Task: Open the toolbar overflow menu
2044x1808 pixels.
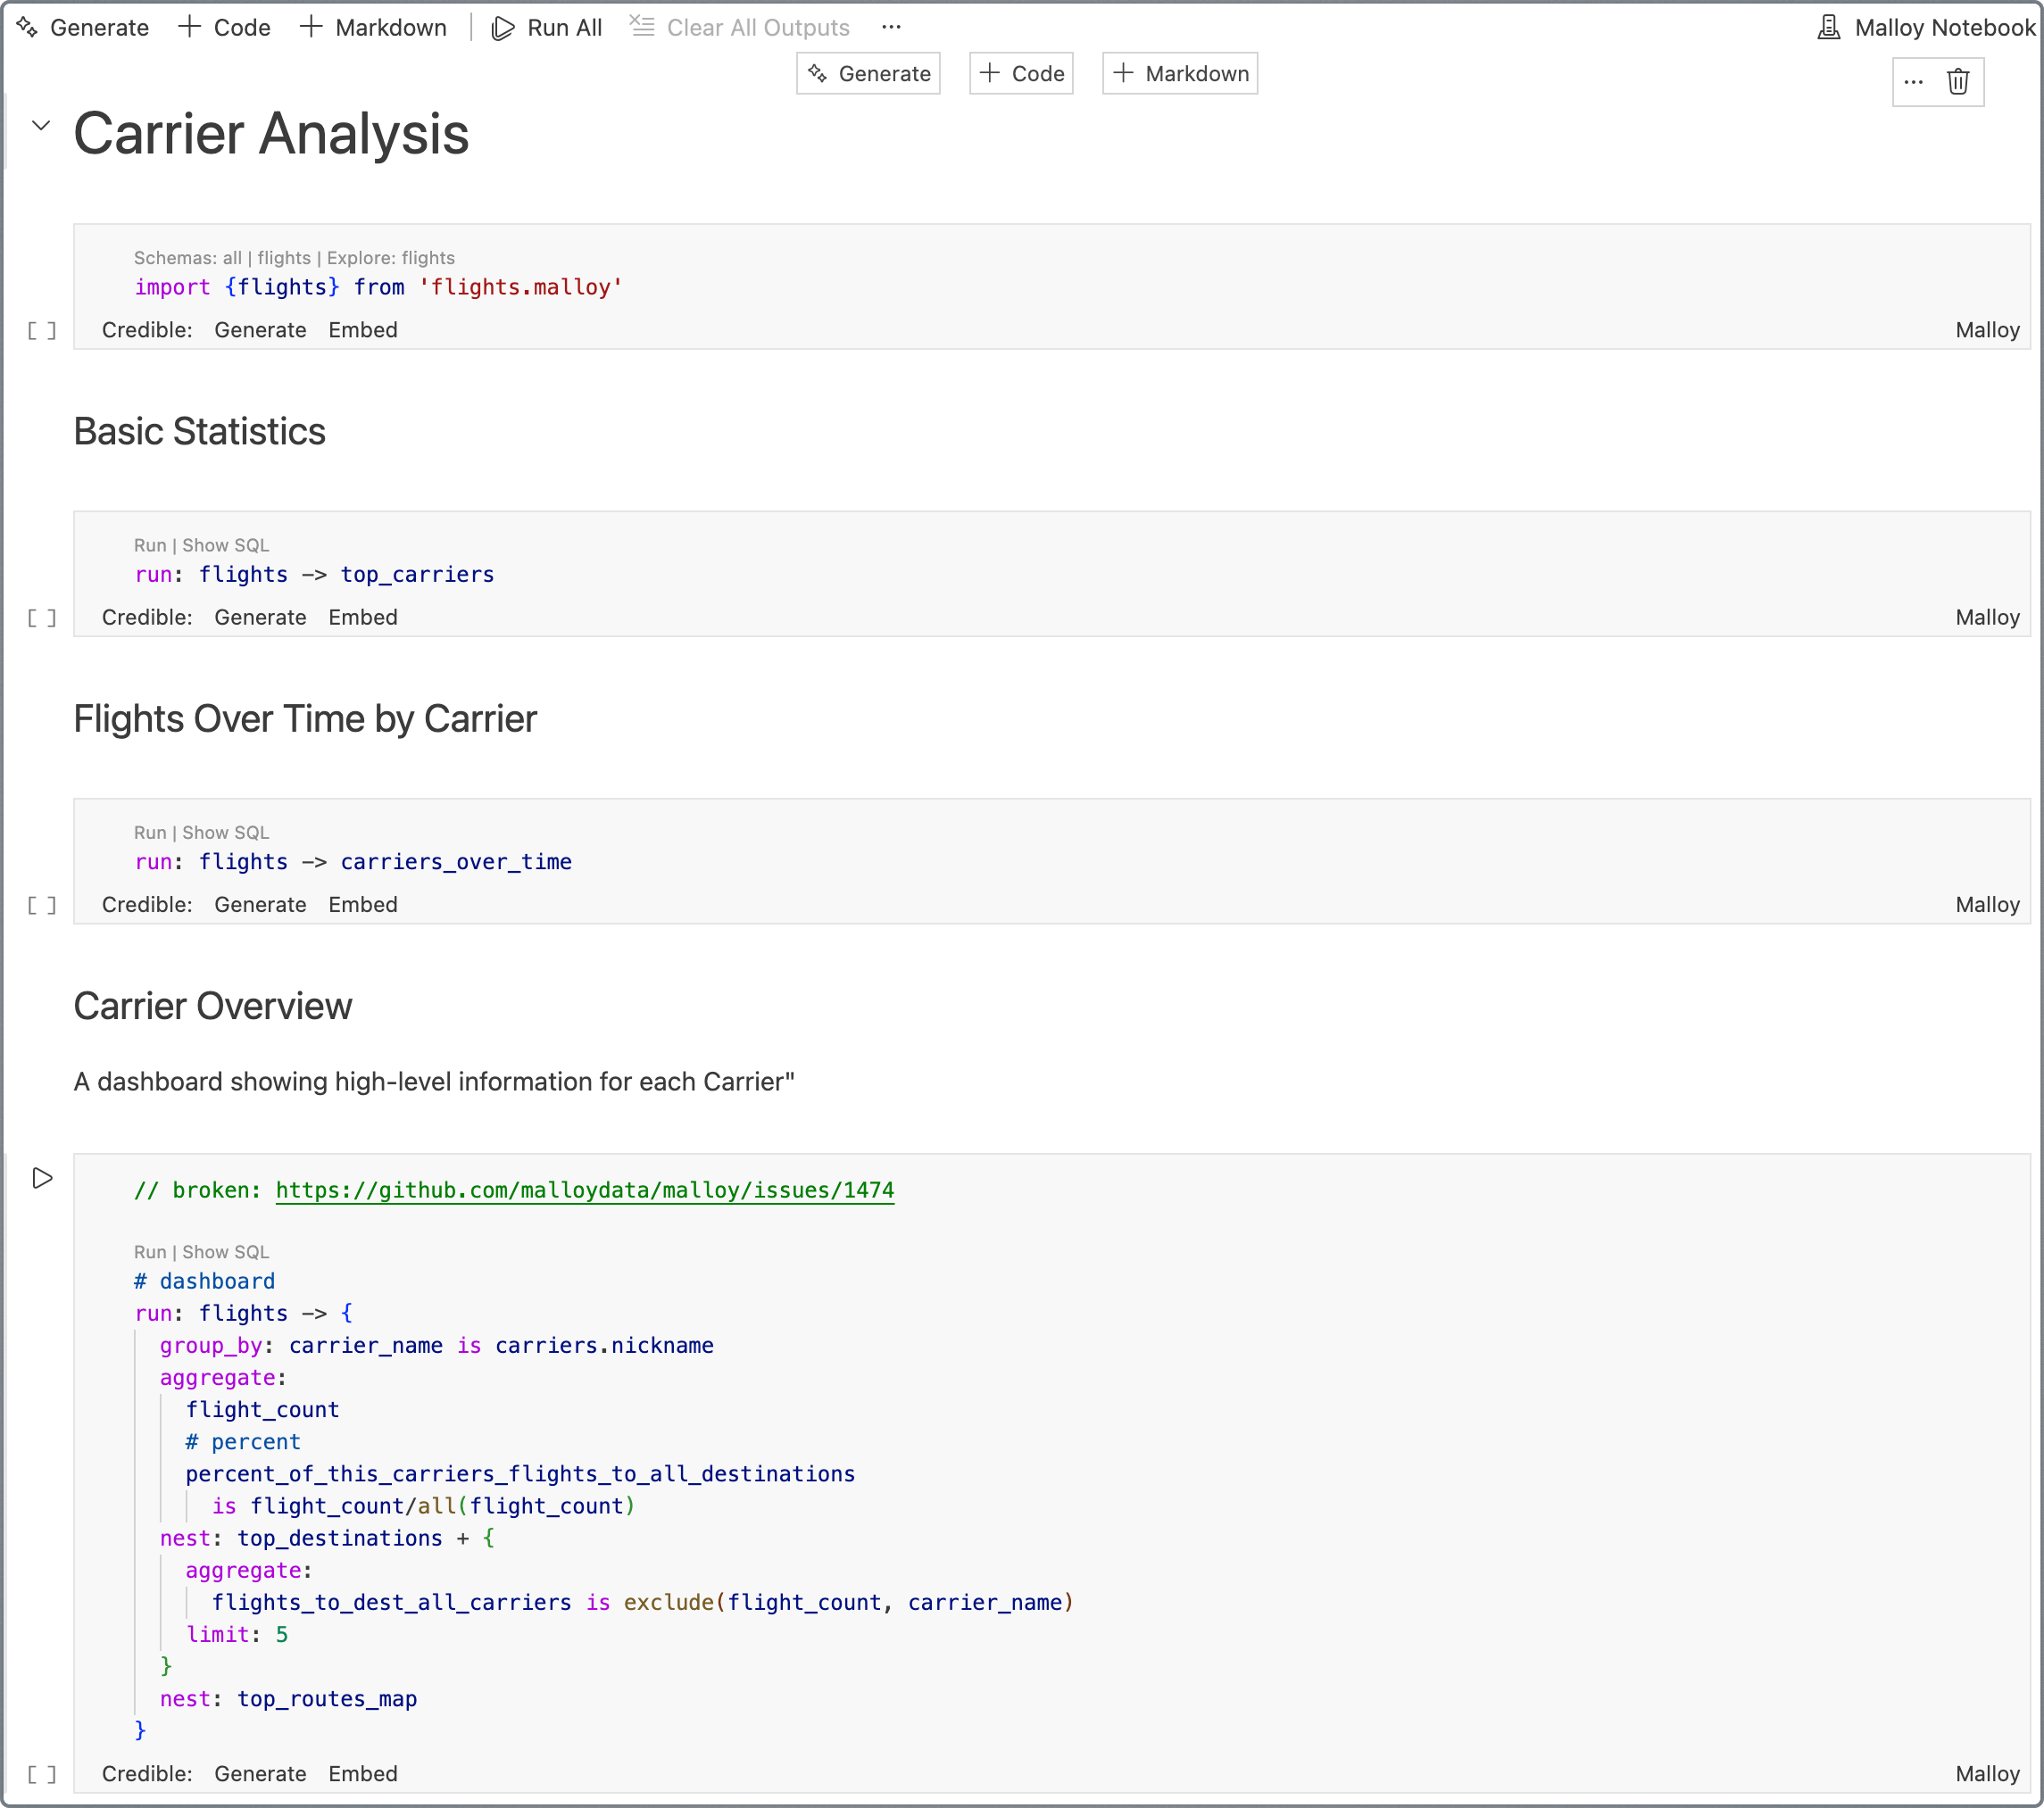Action: (x=891, y=27)
